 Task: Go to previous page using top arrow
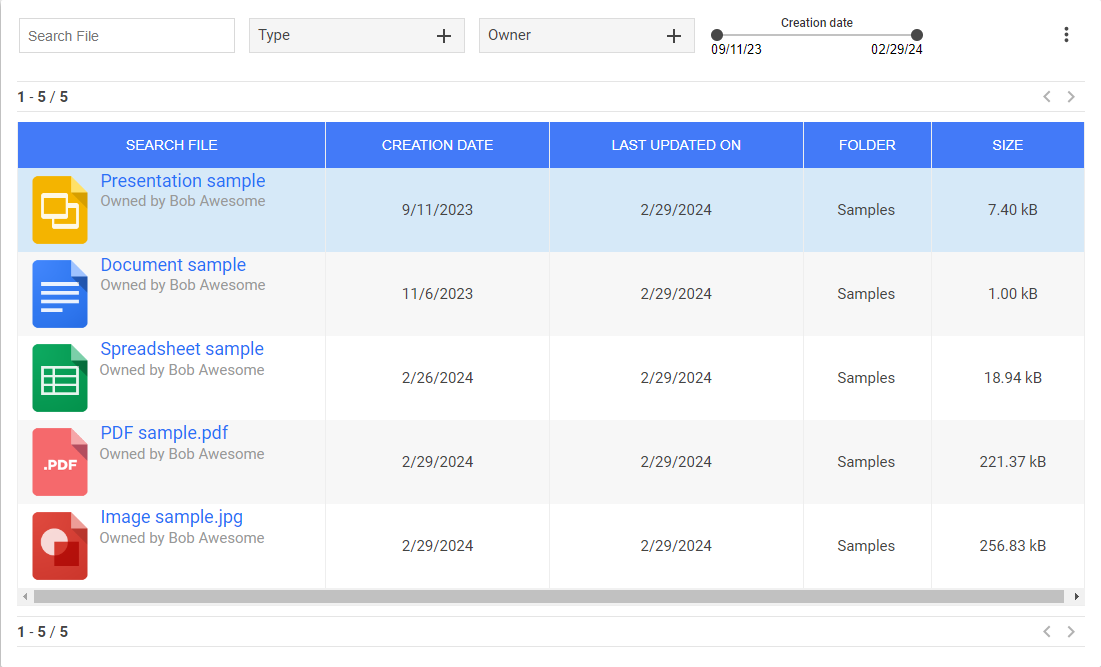(1047, 97)
